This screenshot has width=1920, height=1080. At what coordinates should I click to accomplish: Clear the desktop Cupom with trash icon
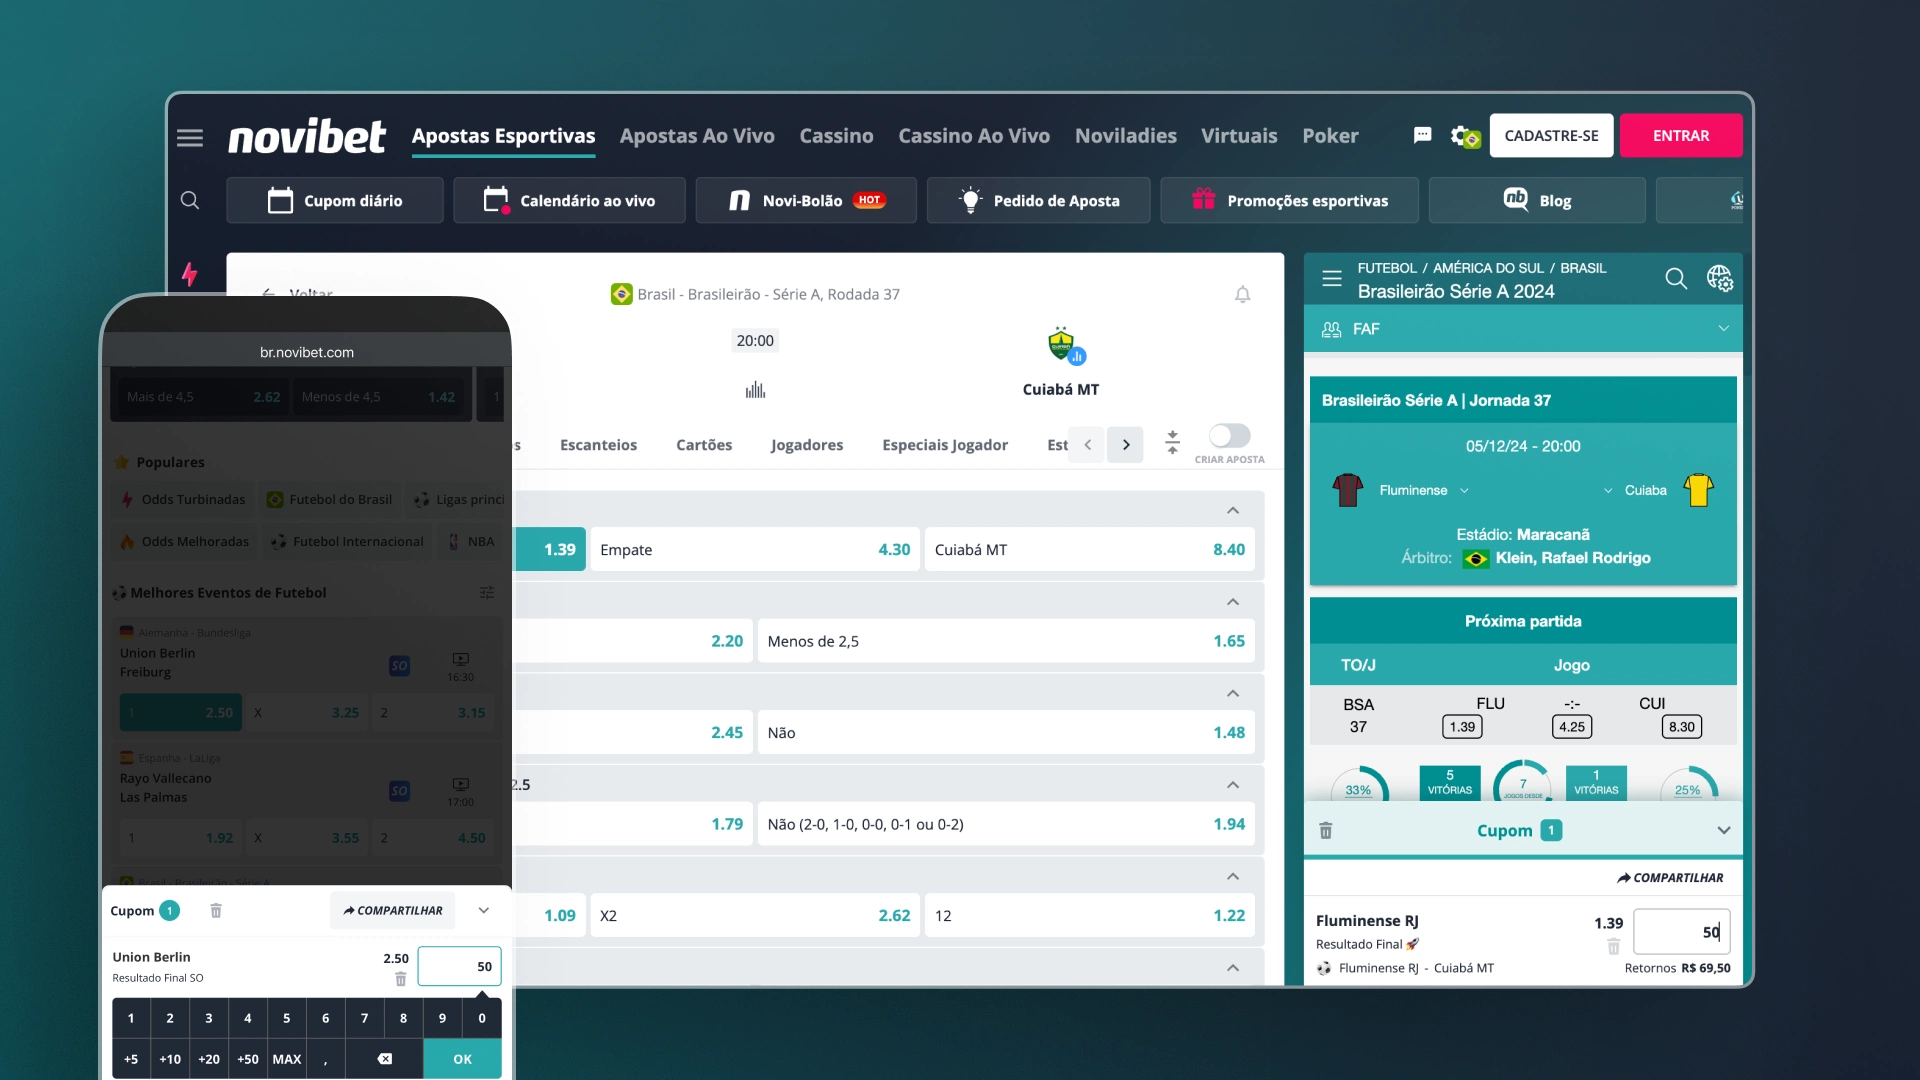1325,830
